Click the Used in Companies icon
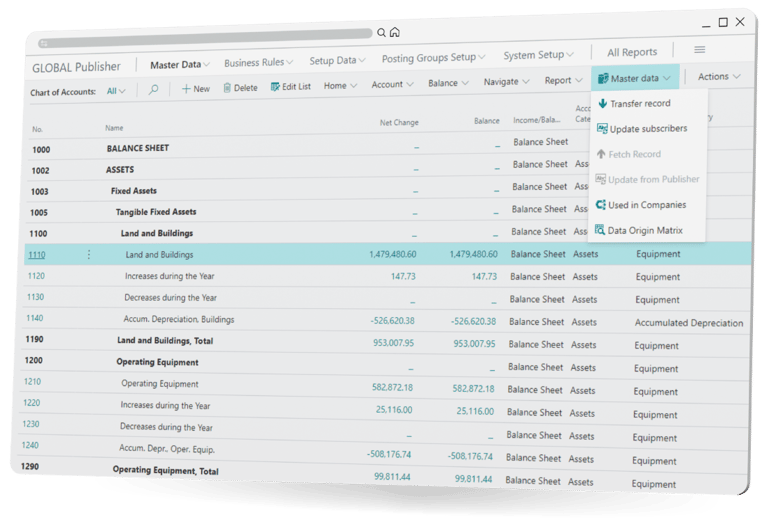The width and height of the screenshot is (769, 526). click(x=600, y=204)
